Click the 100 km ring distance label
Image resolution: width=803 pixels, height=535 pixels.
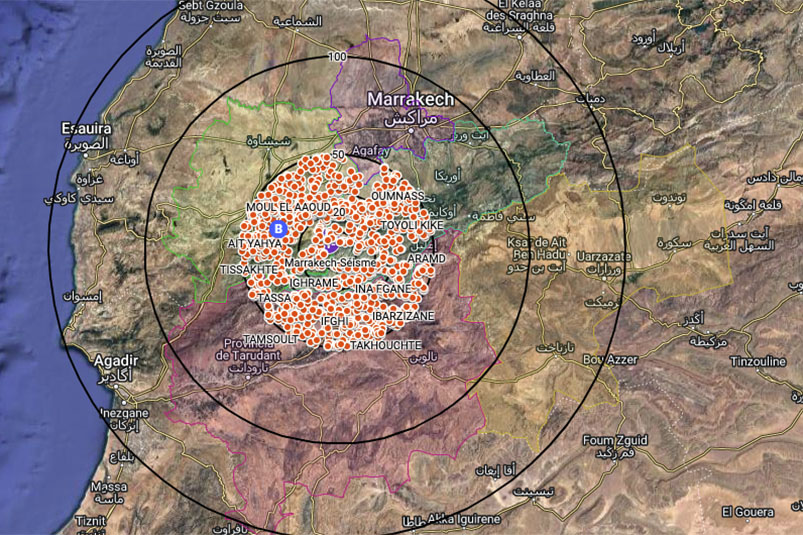337,57
